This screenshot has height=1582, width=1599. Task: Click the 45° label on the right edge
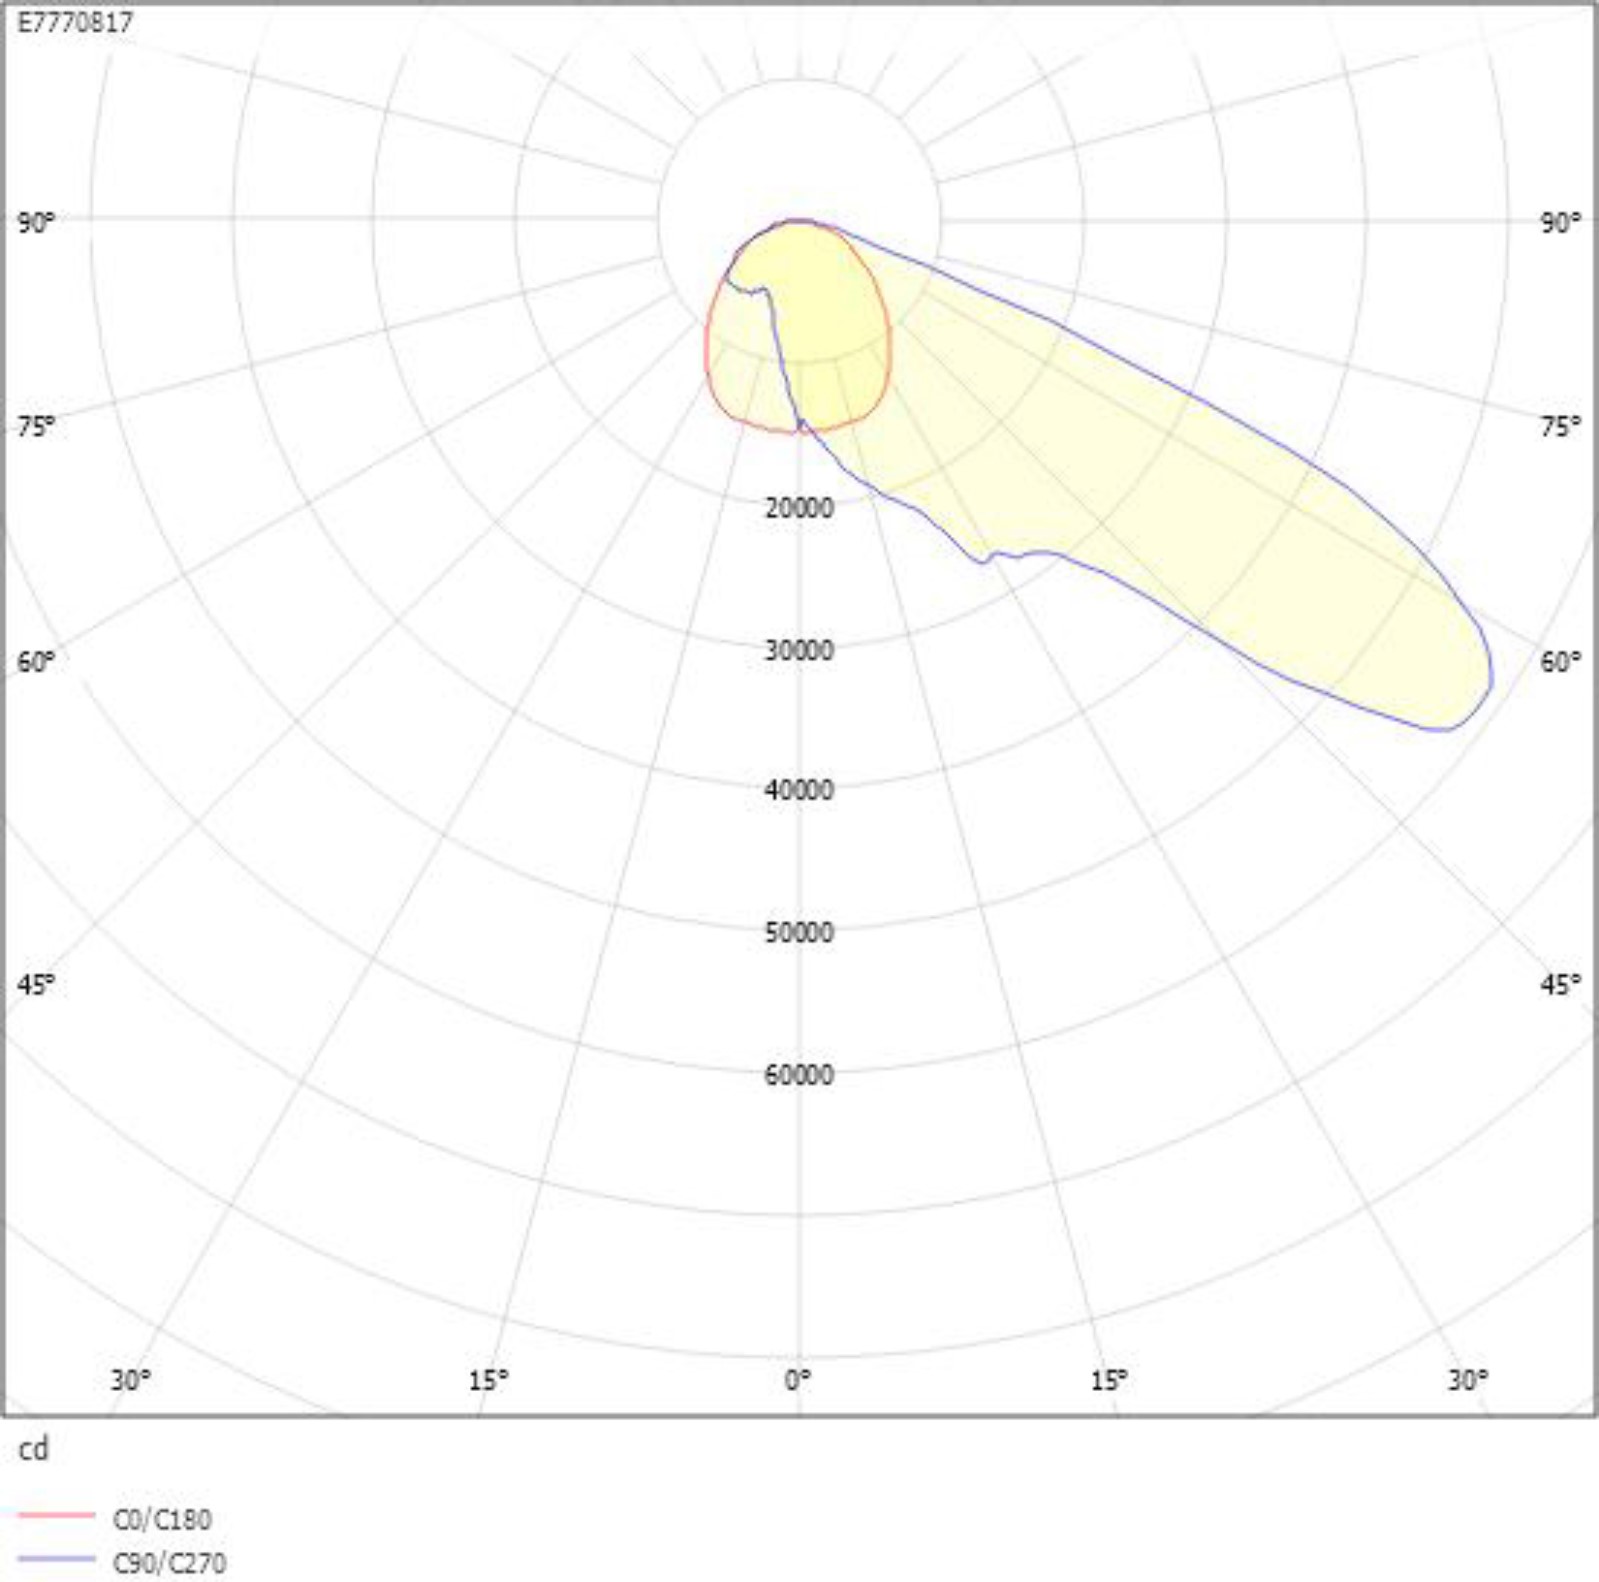click(x=1560, y=984)
